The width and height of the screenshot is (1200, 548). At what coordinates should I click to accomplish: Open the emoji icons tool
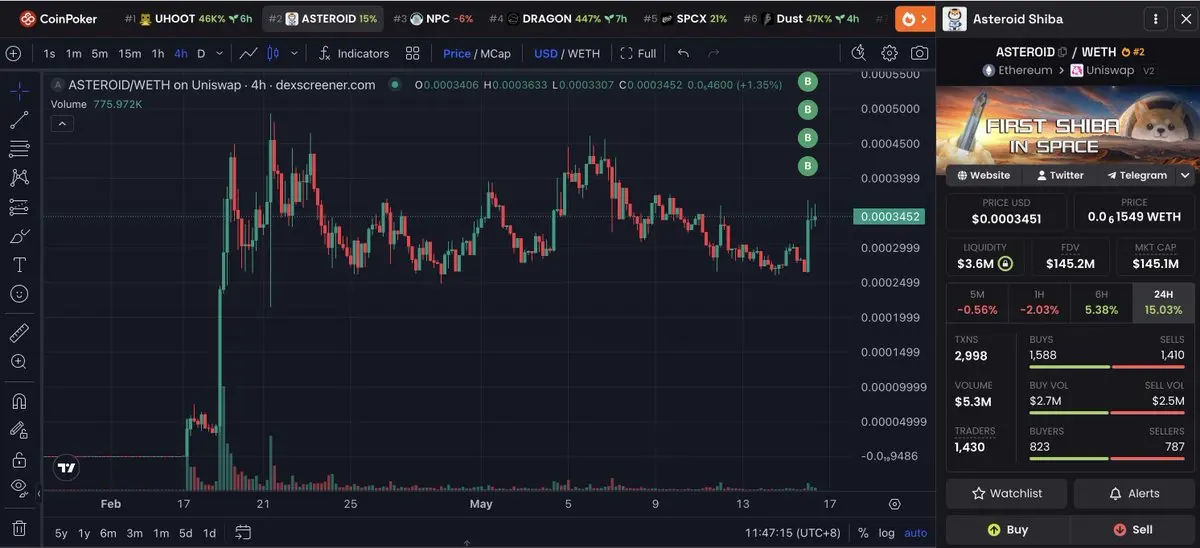pyautogui.click(x=19, y=294)
